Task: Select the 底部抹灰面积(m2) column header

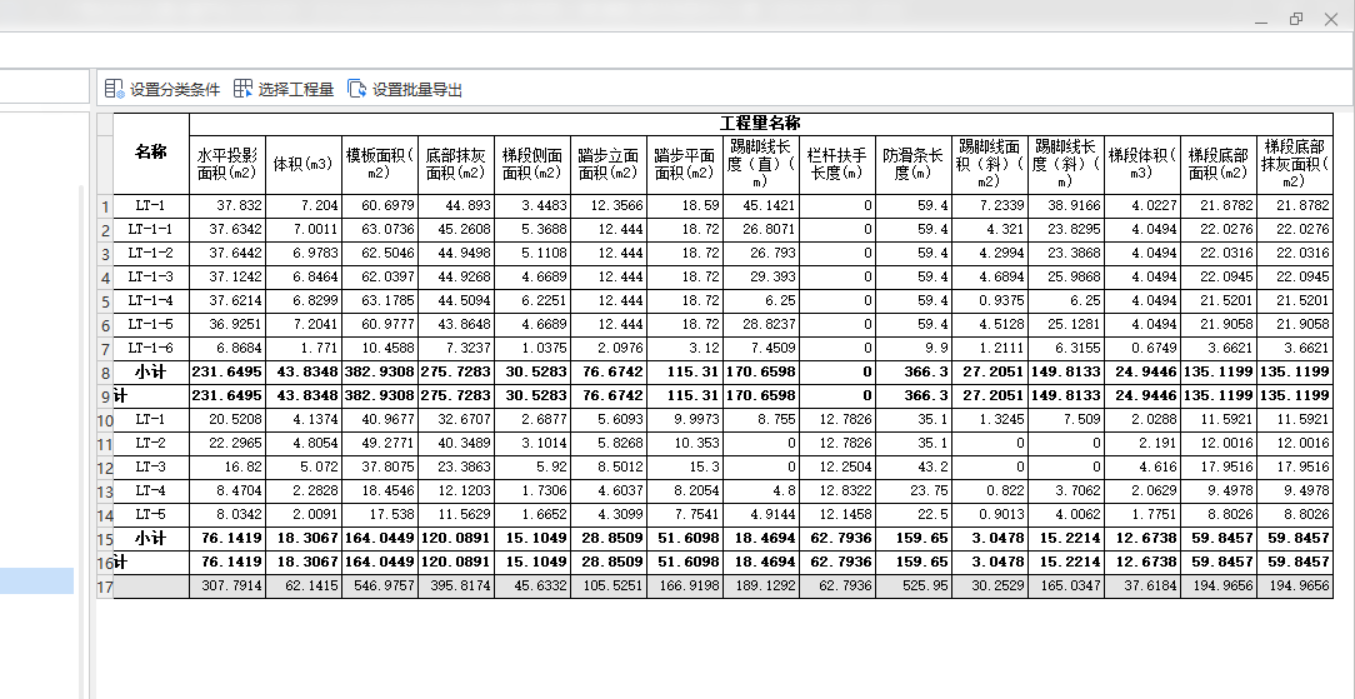Action: tap(456, 165)
